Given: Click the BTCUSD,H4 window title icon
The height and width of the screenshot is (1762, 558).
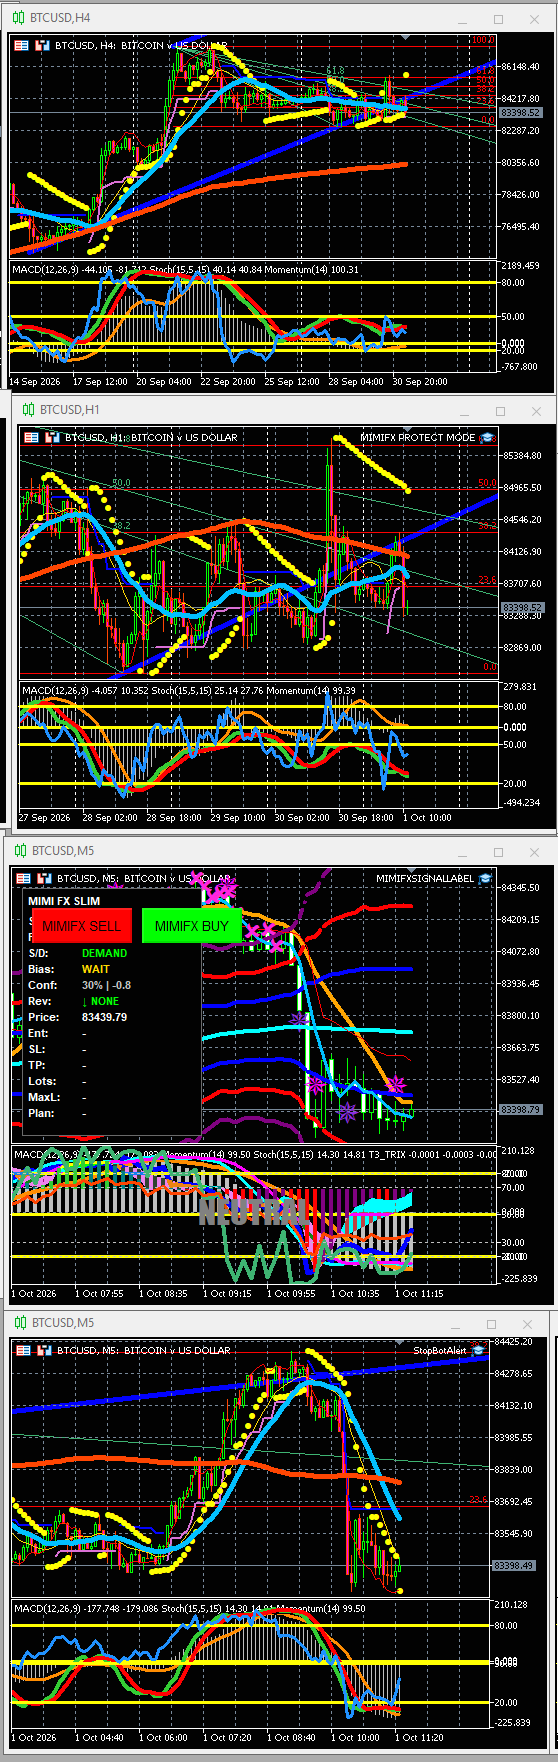Looking at the screenshot, I should point(19,18).
